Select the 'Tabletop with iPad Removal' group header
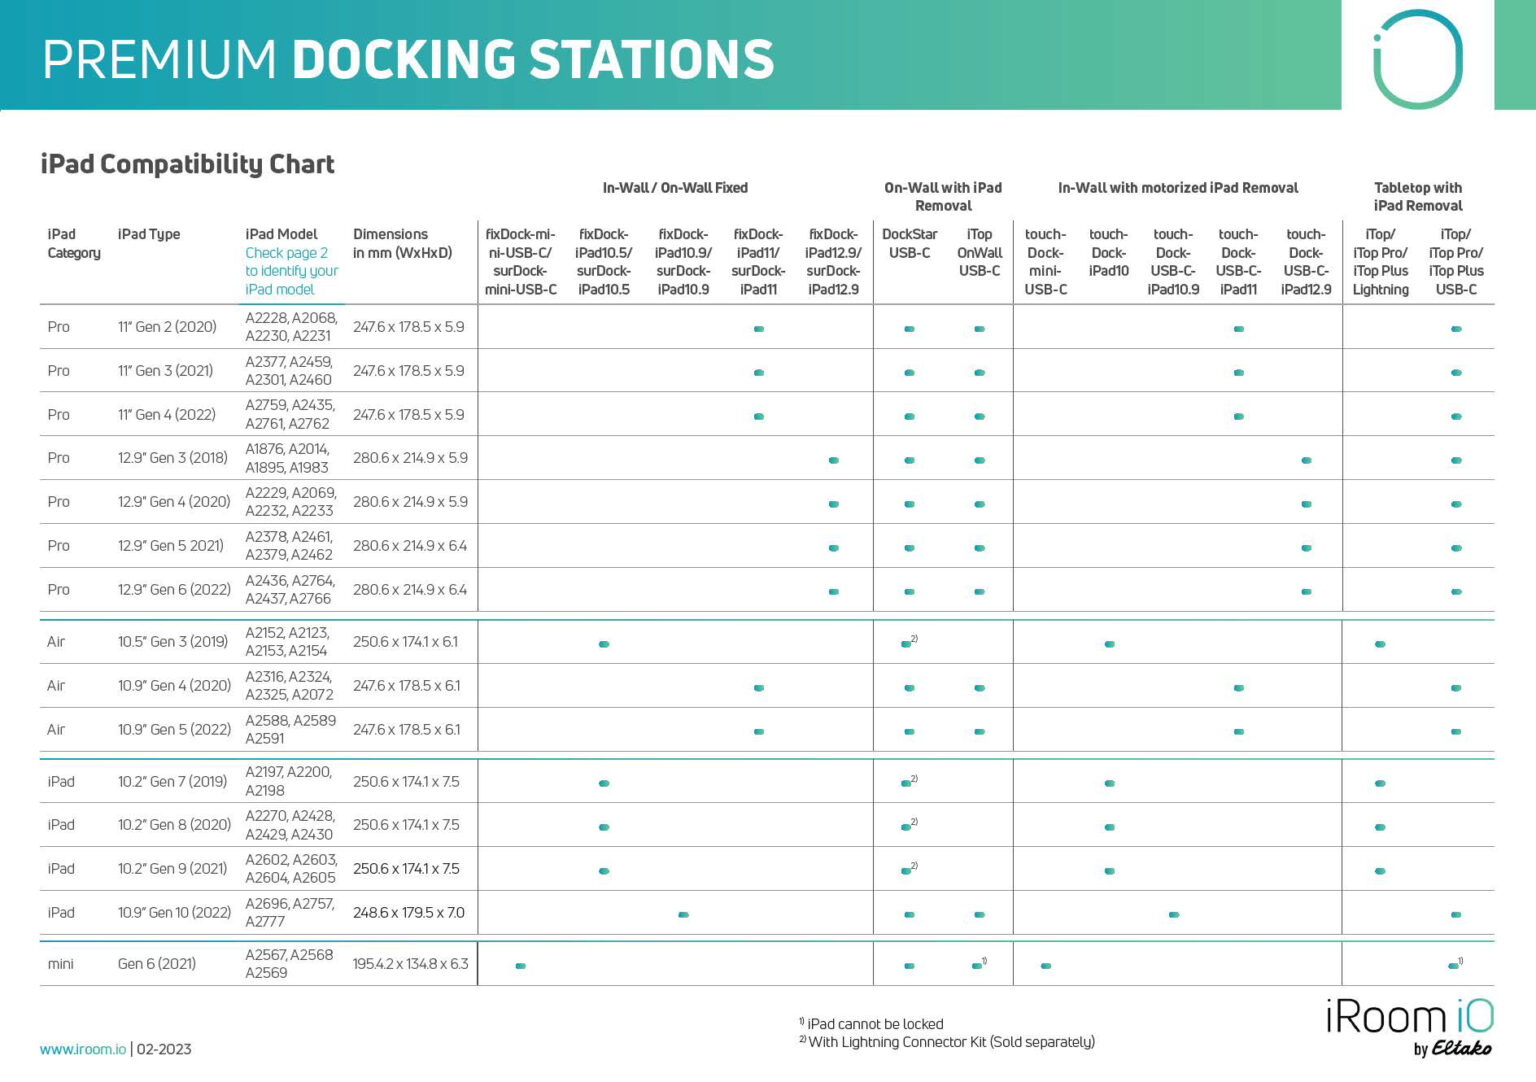The height and width of the screenshot is (1082, 1536). point(1417,196)
